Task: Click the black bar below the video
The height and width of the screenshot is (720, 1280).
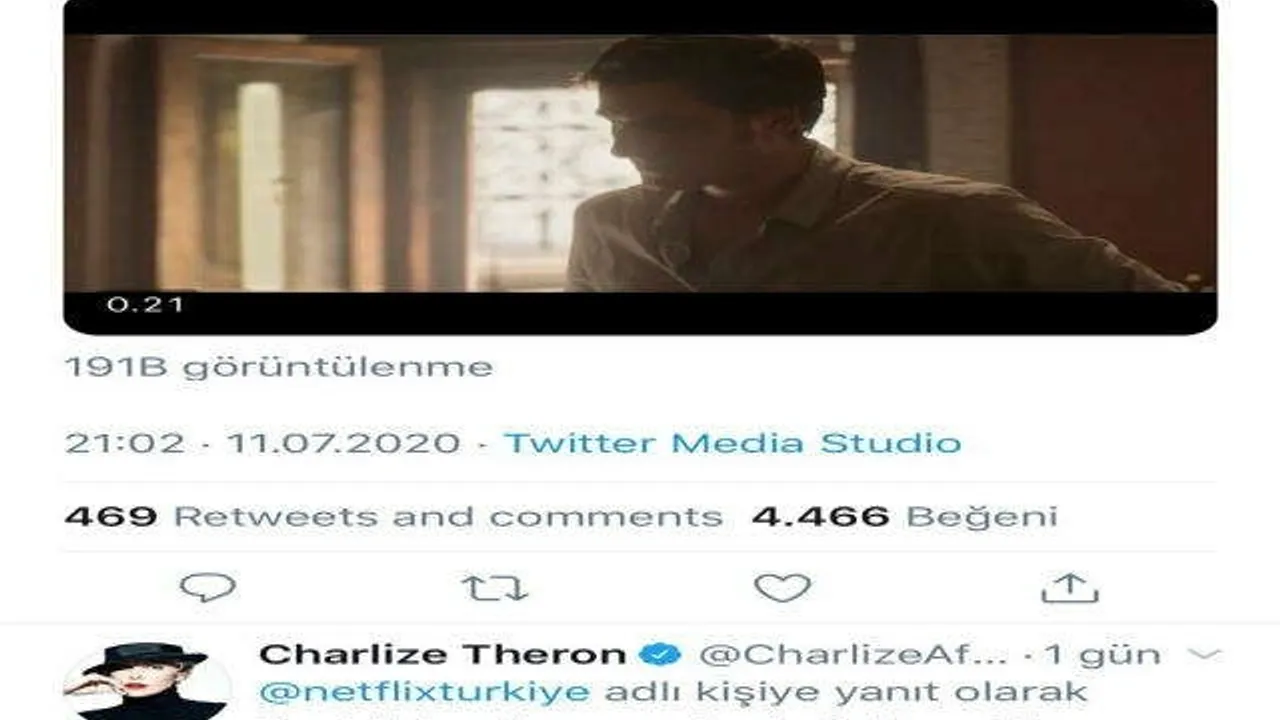Action: [640, 313]
